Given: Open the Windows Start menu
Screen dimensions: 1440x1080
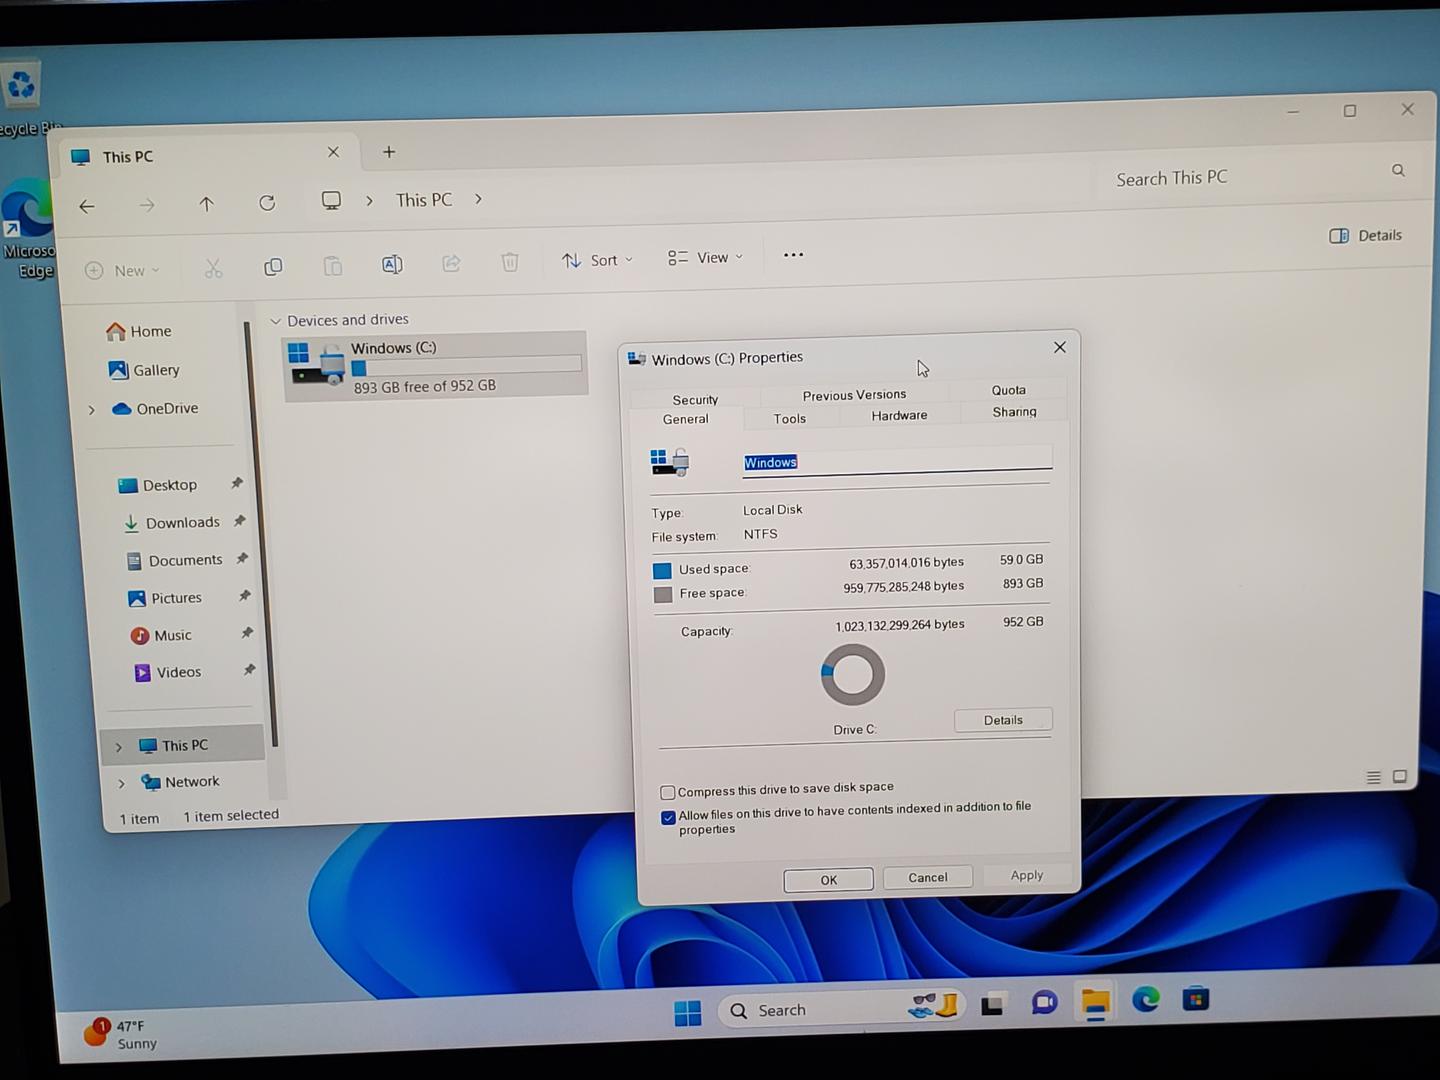Looking at the screenshot, I should pyautogui.click(x=688, y=1013).
